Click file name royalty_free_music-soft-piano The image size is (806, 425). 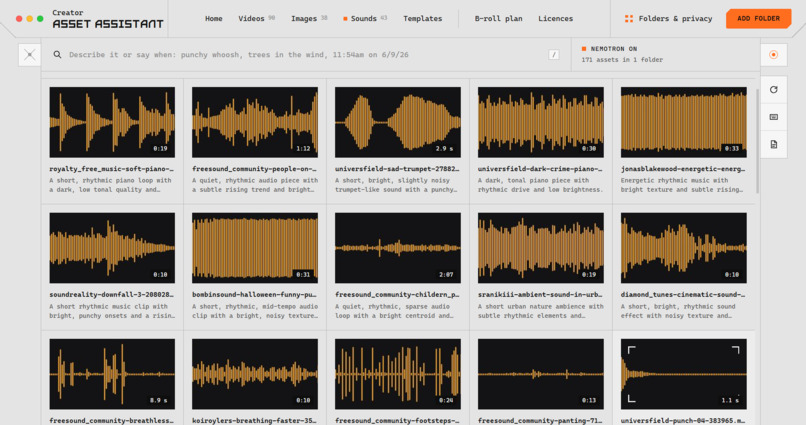[x=112, y=169]
